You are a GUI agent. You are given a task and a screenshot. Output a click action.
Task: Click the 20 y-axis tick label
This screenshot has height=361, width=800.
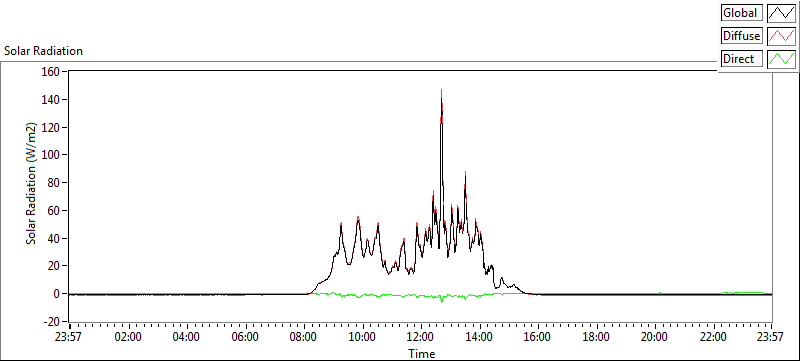[x=54, y=266]
